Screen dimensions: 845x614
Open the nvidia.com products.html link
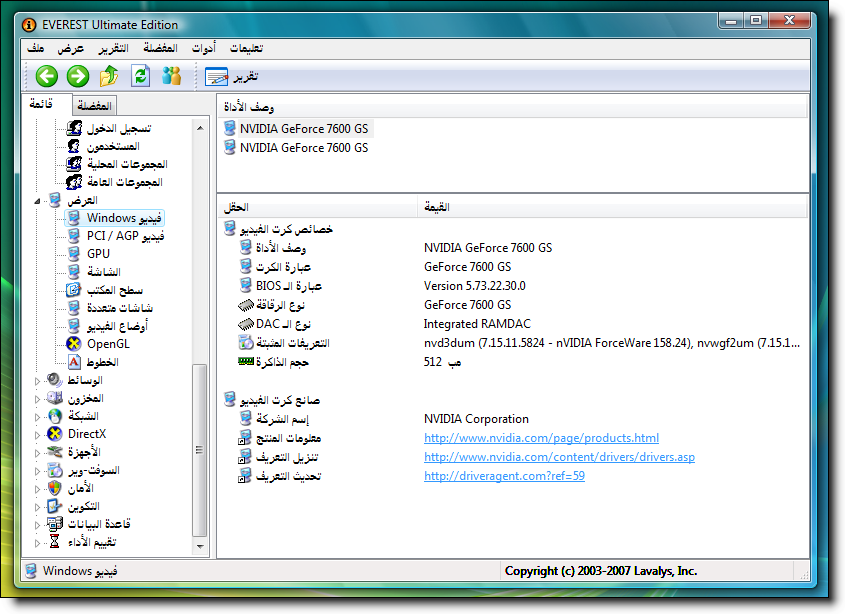[541, 438]
